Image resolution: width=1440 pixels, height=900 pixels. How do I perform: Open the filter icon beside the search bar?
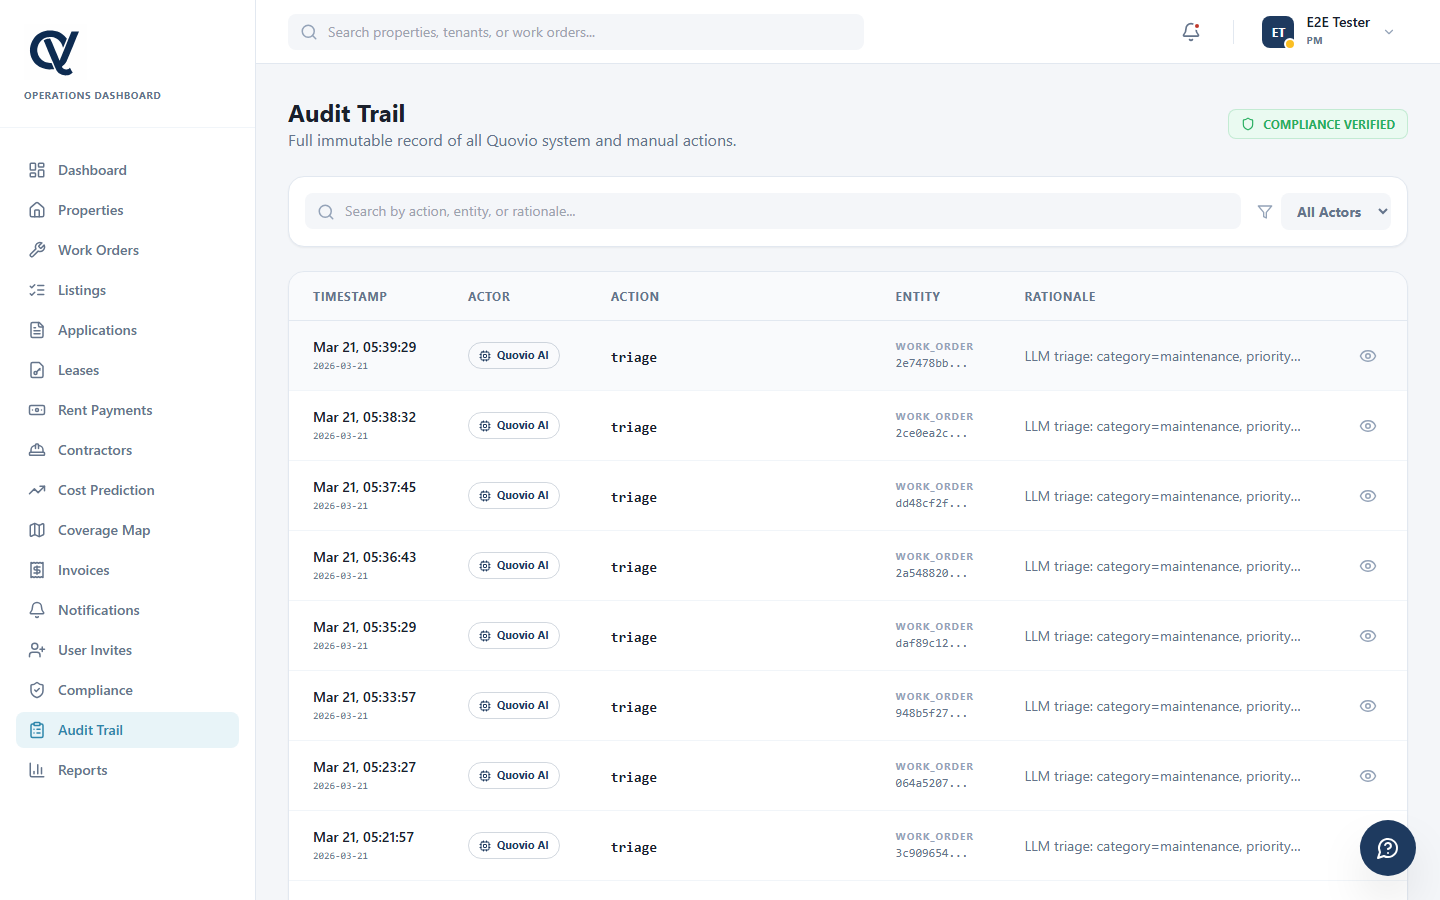(1264, 211)
